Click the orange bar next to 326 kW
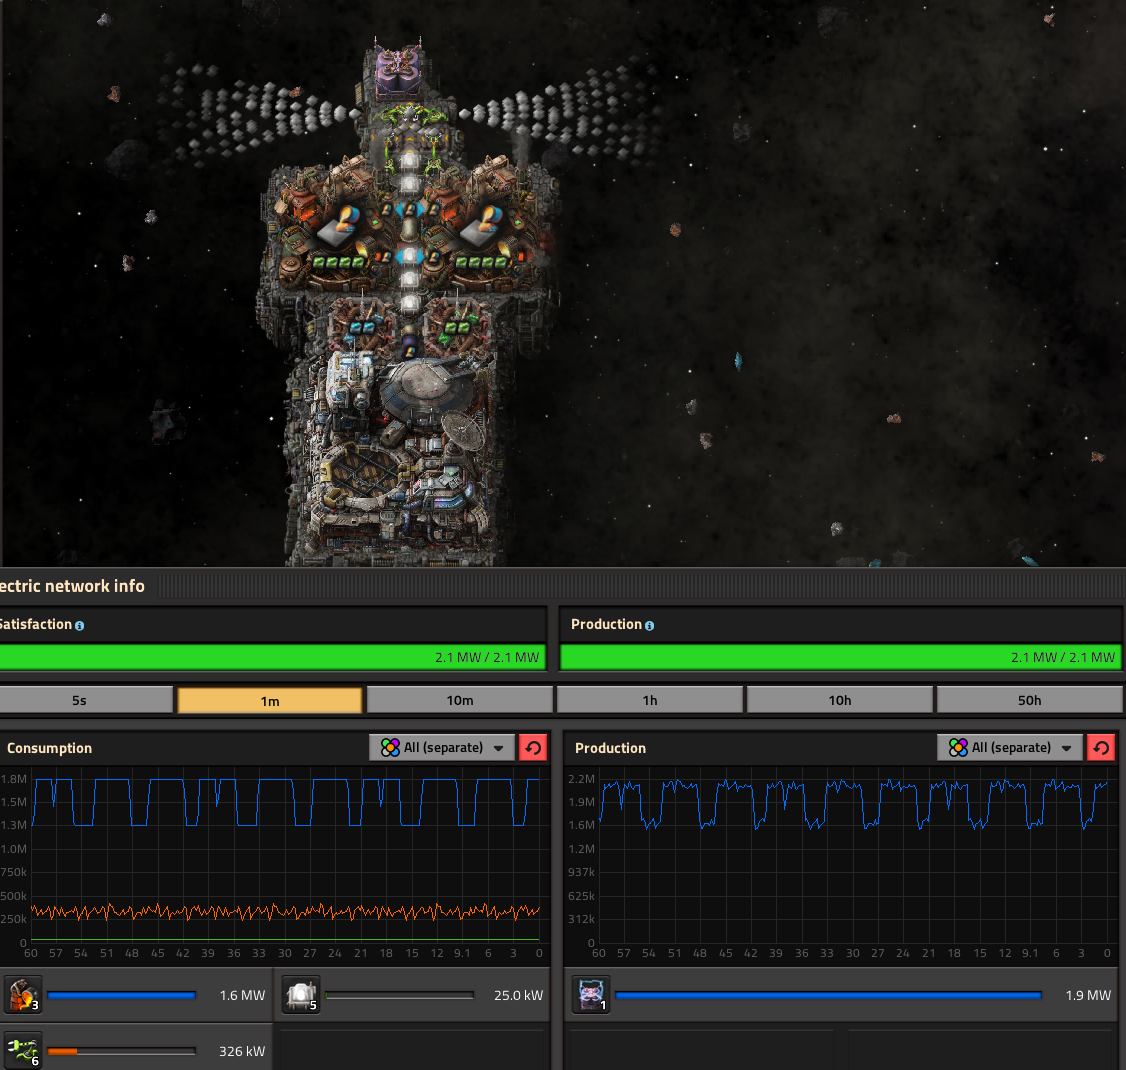The height and width of the screenshot is (1070, 1126). tap(121, 1051)
